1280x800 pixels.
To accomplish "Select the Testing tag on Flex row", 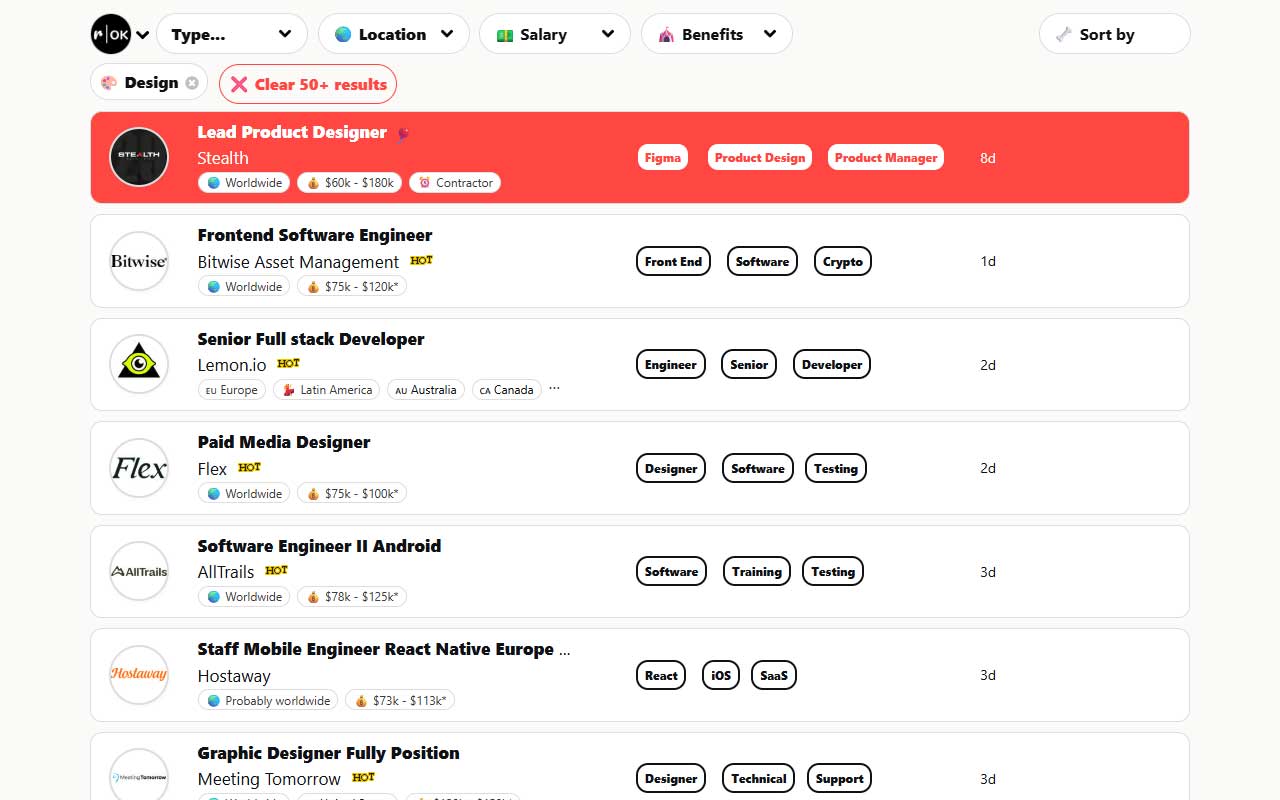I will (x=836, y=468).
